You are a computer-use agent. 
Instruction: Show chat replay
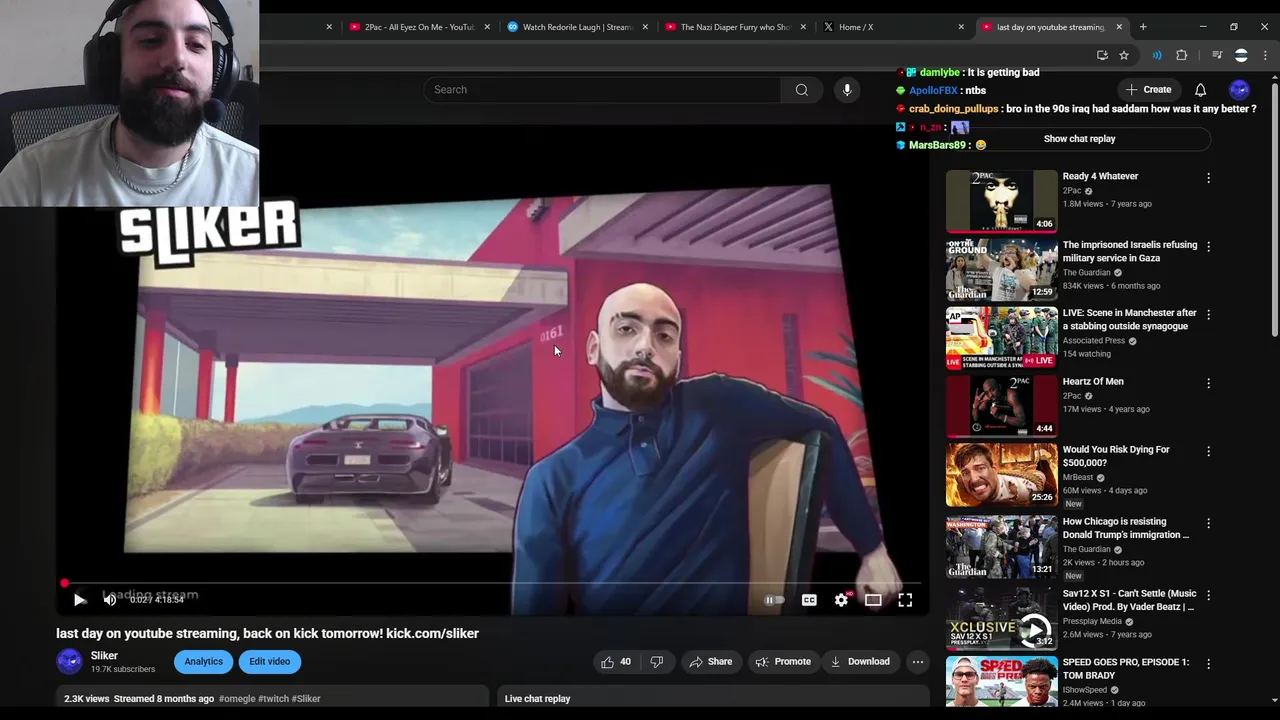pos(1079,139)
